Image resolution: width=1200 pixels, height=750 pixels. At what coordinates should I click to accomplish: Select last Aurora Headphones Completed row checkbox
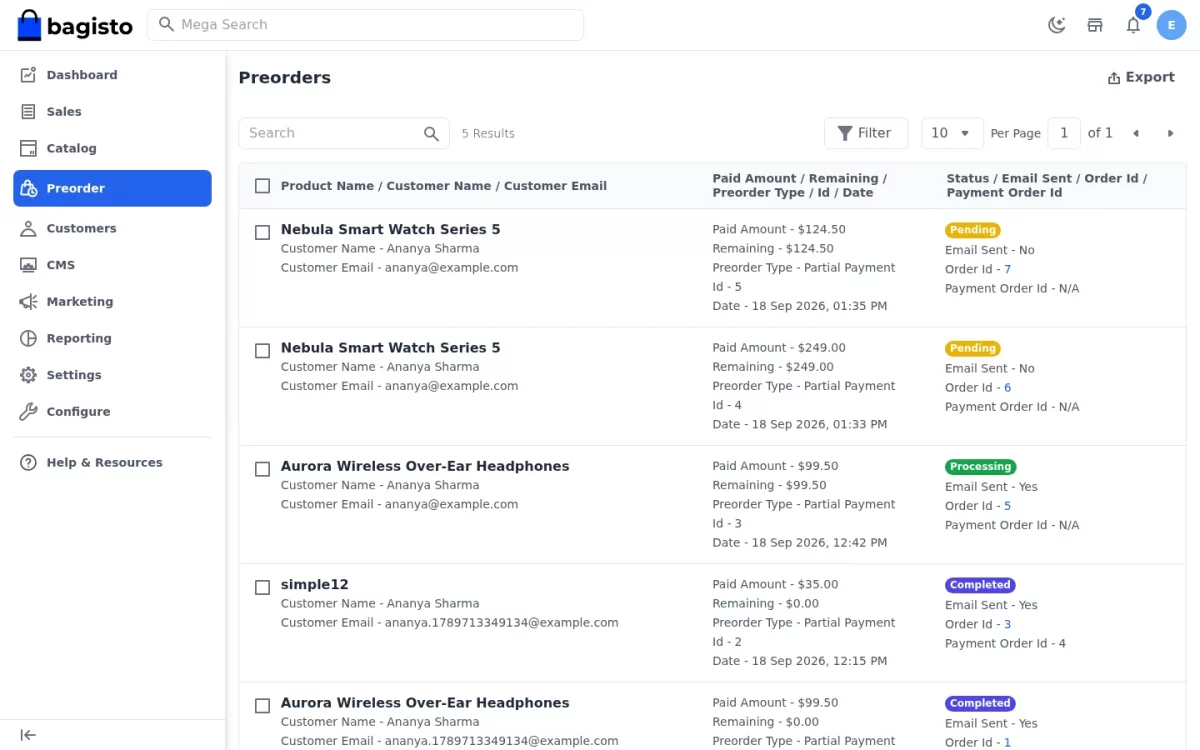pos(262,706)
